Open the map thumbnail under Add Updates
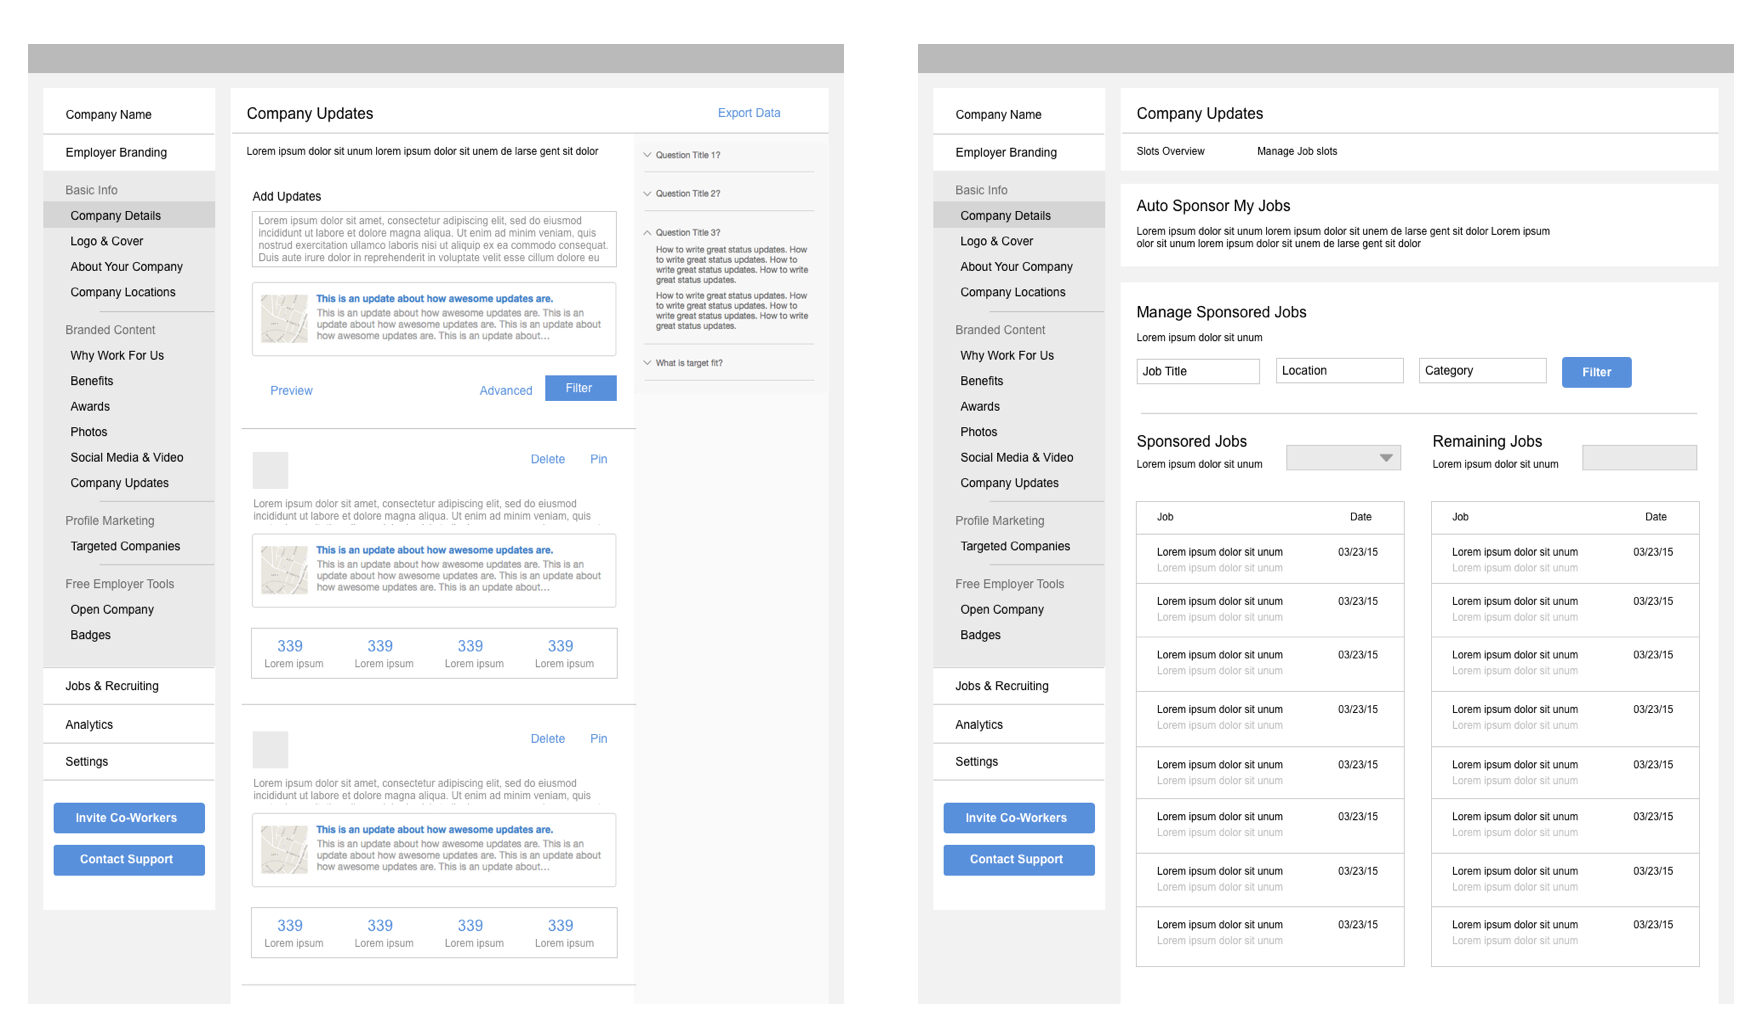The height and width of the screenshot is (1024, 1756). pos(284,319)
